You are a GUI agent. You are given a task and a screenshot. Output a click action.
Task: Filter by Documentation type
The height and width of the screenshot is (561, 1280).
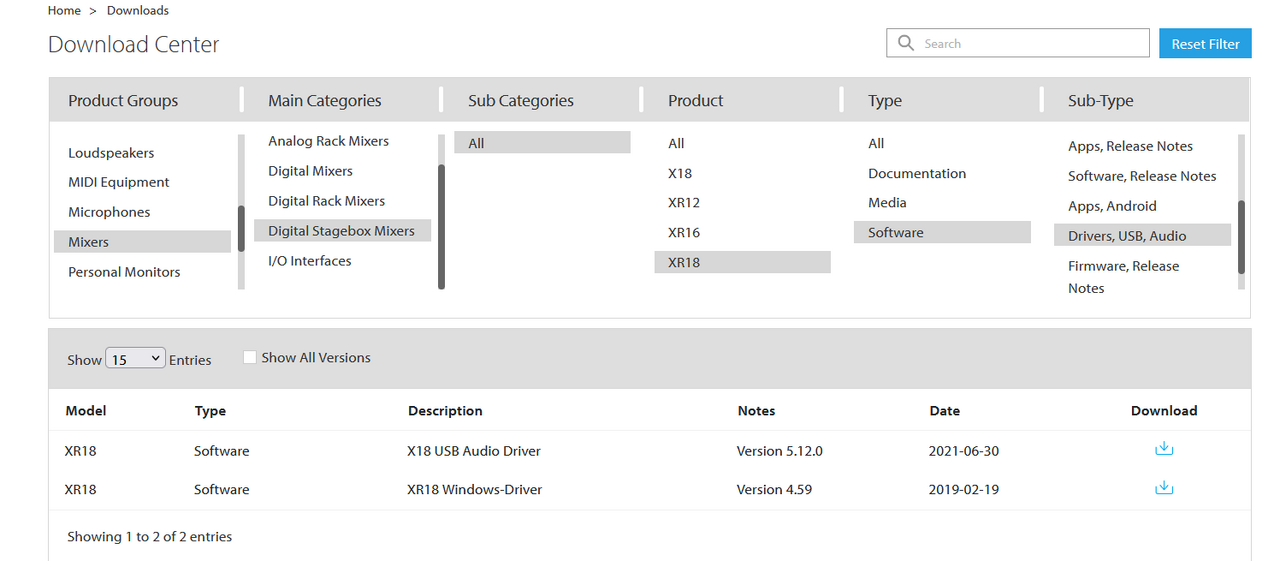pos(917,173)
